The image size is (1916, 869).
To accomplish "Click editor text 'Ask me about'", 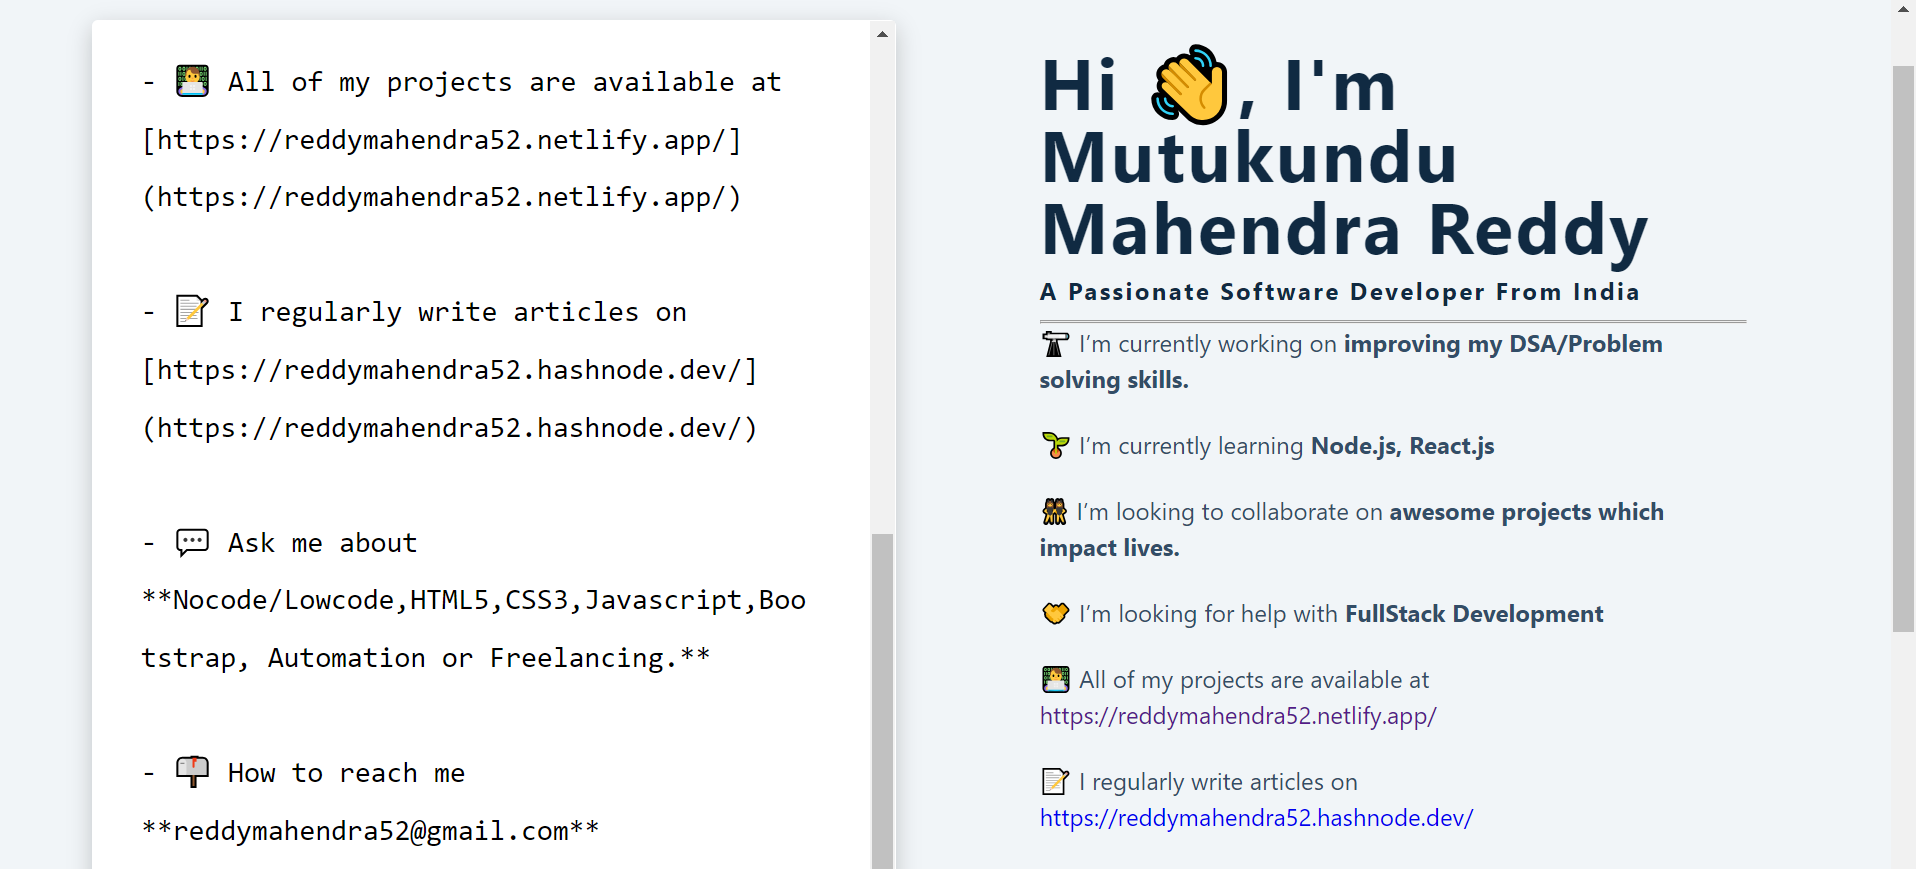I will pyautogui.click(x=322, y=543).
